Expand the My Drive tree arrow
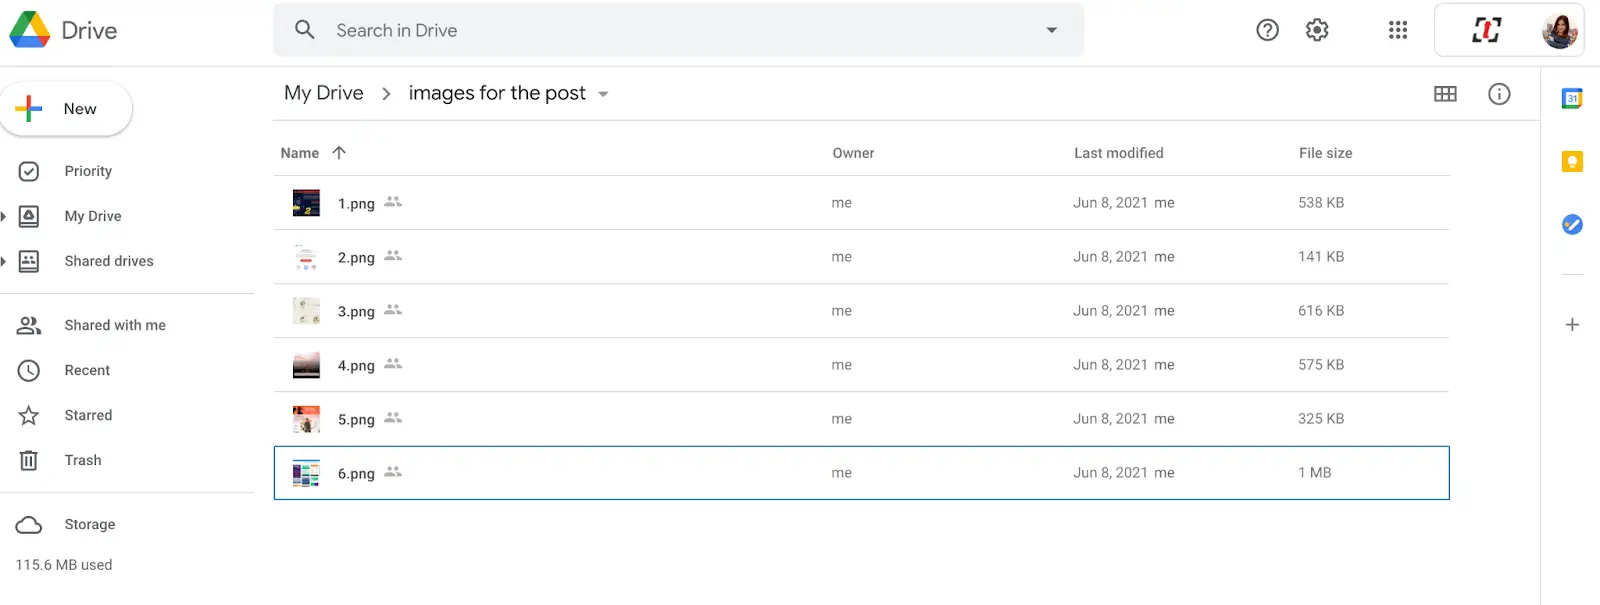1600x605 pixels. coord(4,216)
